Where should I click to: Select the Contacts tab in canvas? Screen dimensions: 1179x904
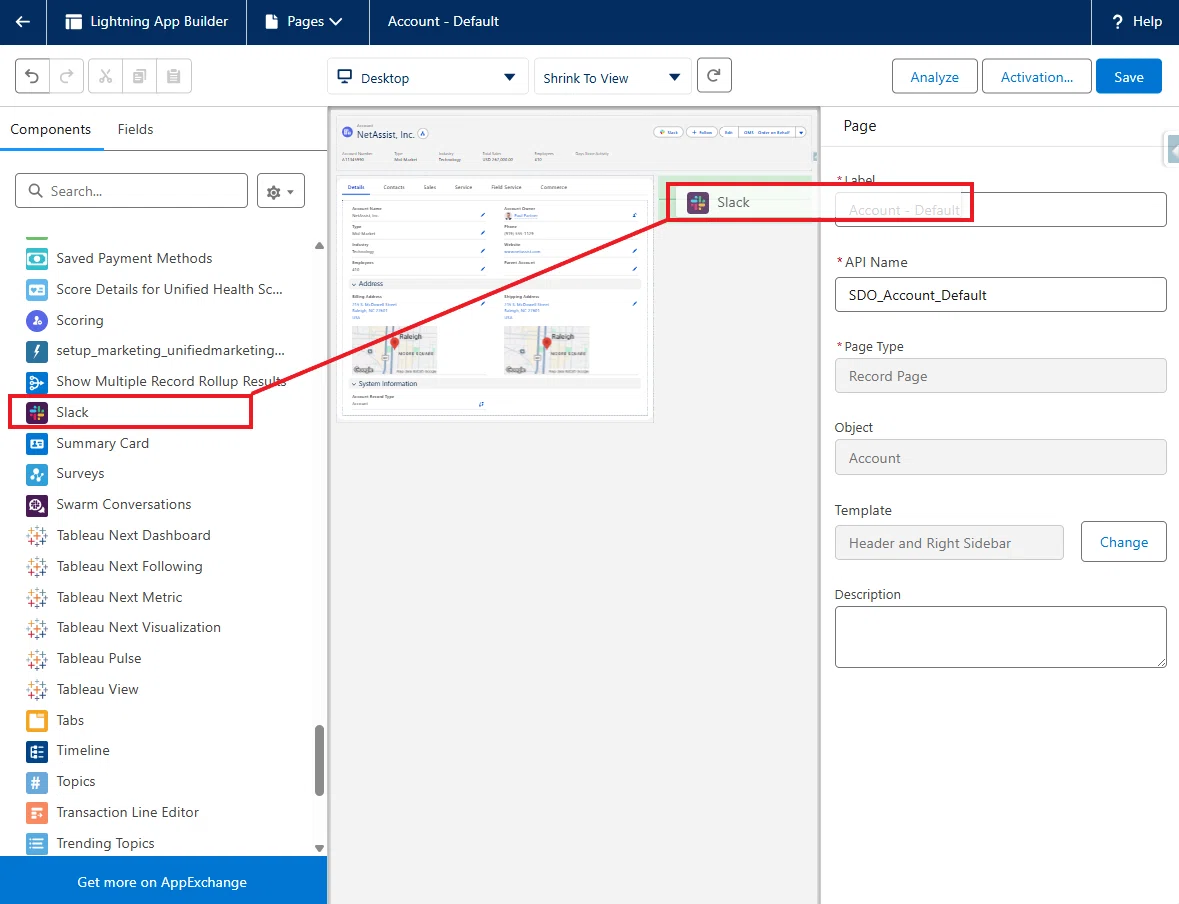(394, 187)
